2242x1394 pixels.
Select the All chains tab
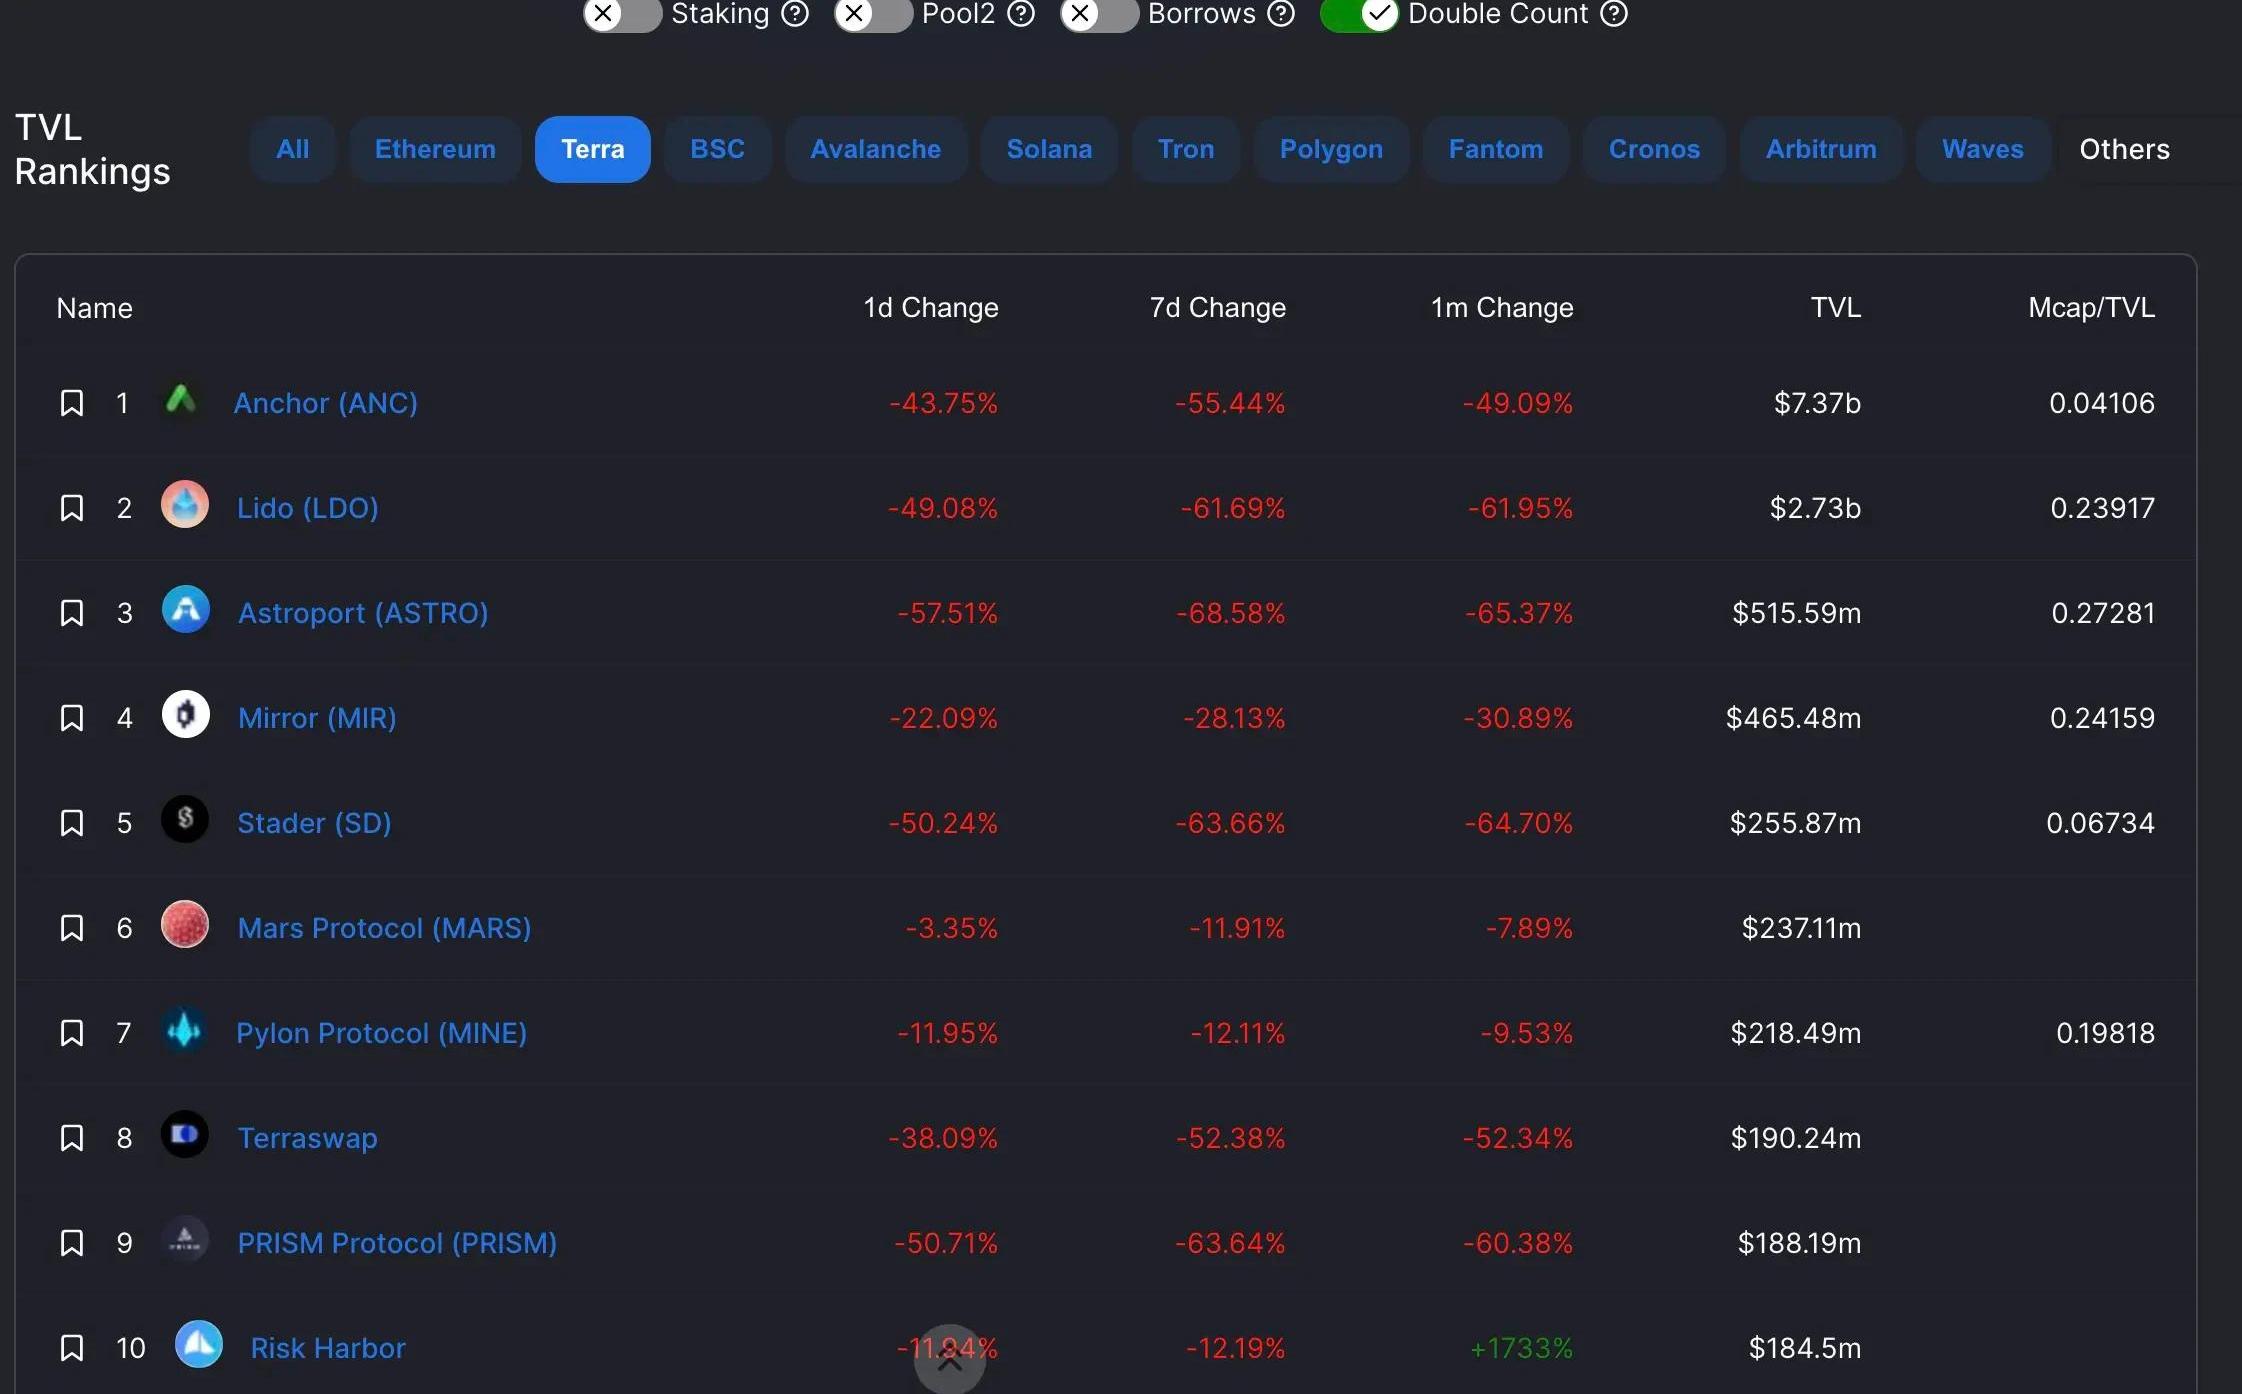[293, 150]
